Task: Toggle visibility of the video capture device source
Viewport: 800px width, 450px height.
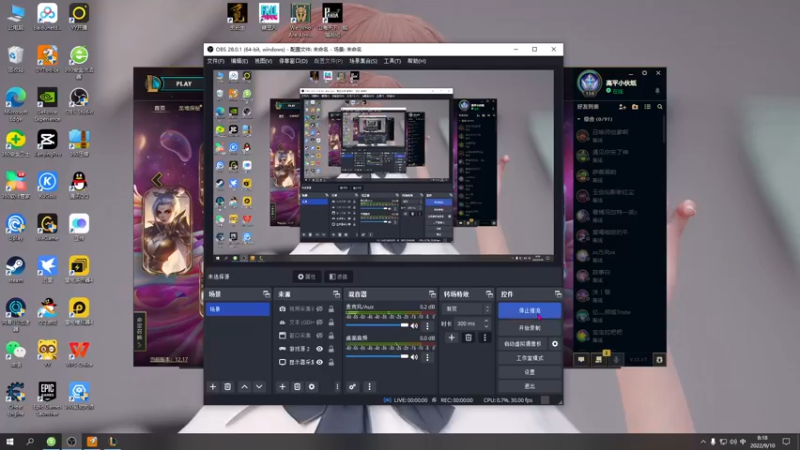Action: click(x=319, y=309)
